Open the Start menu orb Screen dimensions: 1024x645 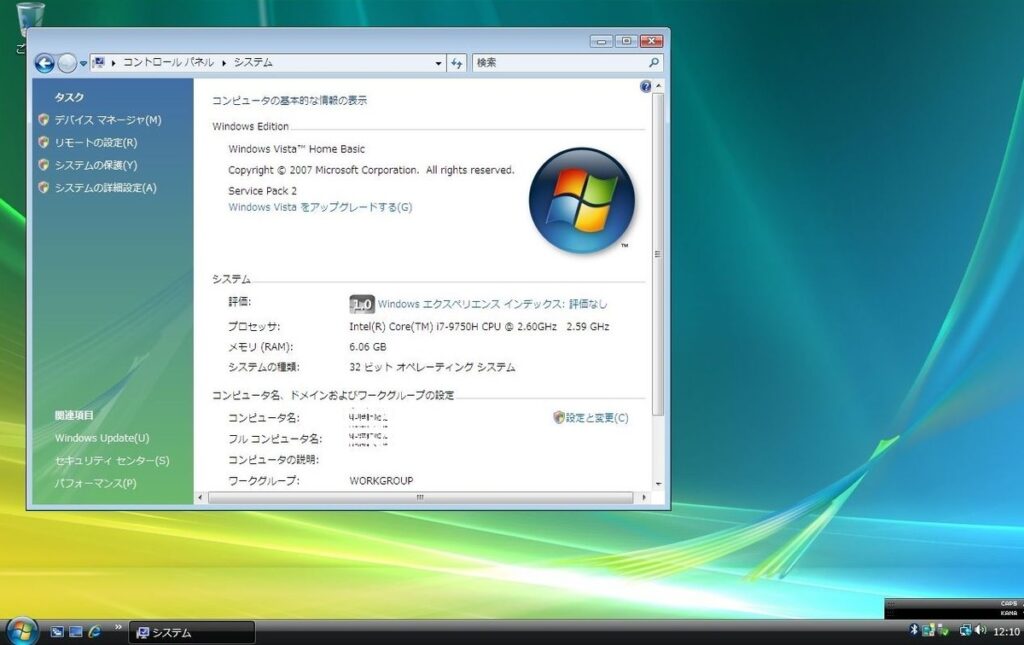(22, 631)
